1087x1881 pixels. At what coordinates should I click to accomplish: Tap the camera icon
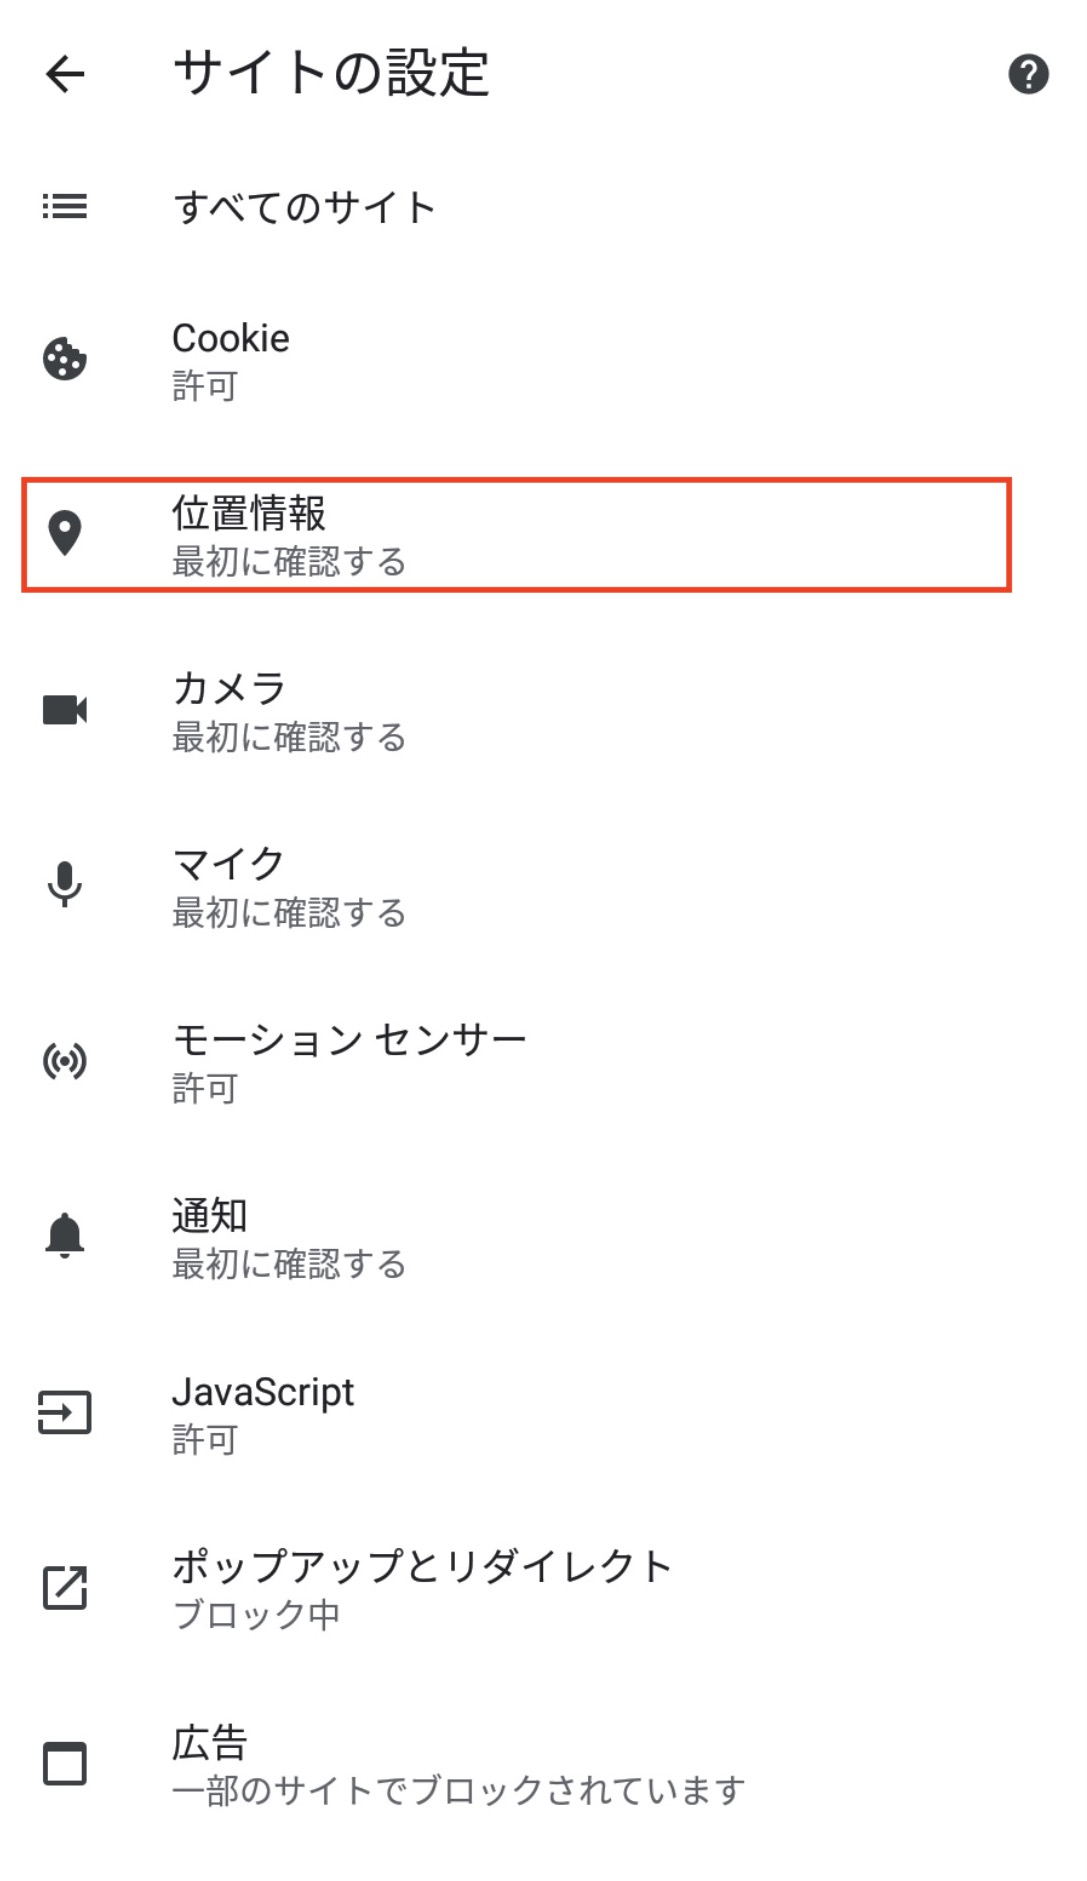tap(65, 710)
